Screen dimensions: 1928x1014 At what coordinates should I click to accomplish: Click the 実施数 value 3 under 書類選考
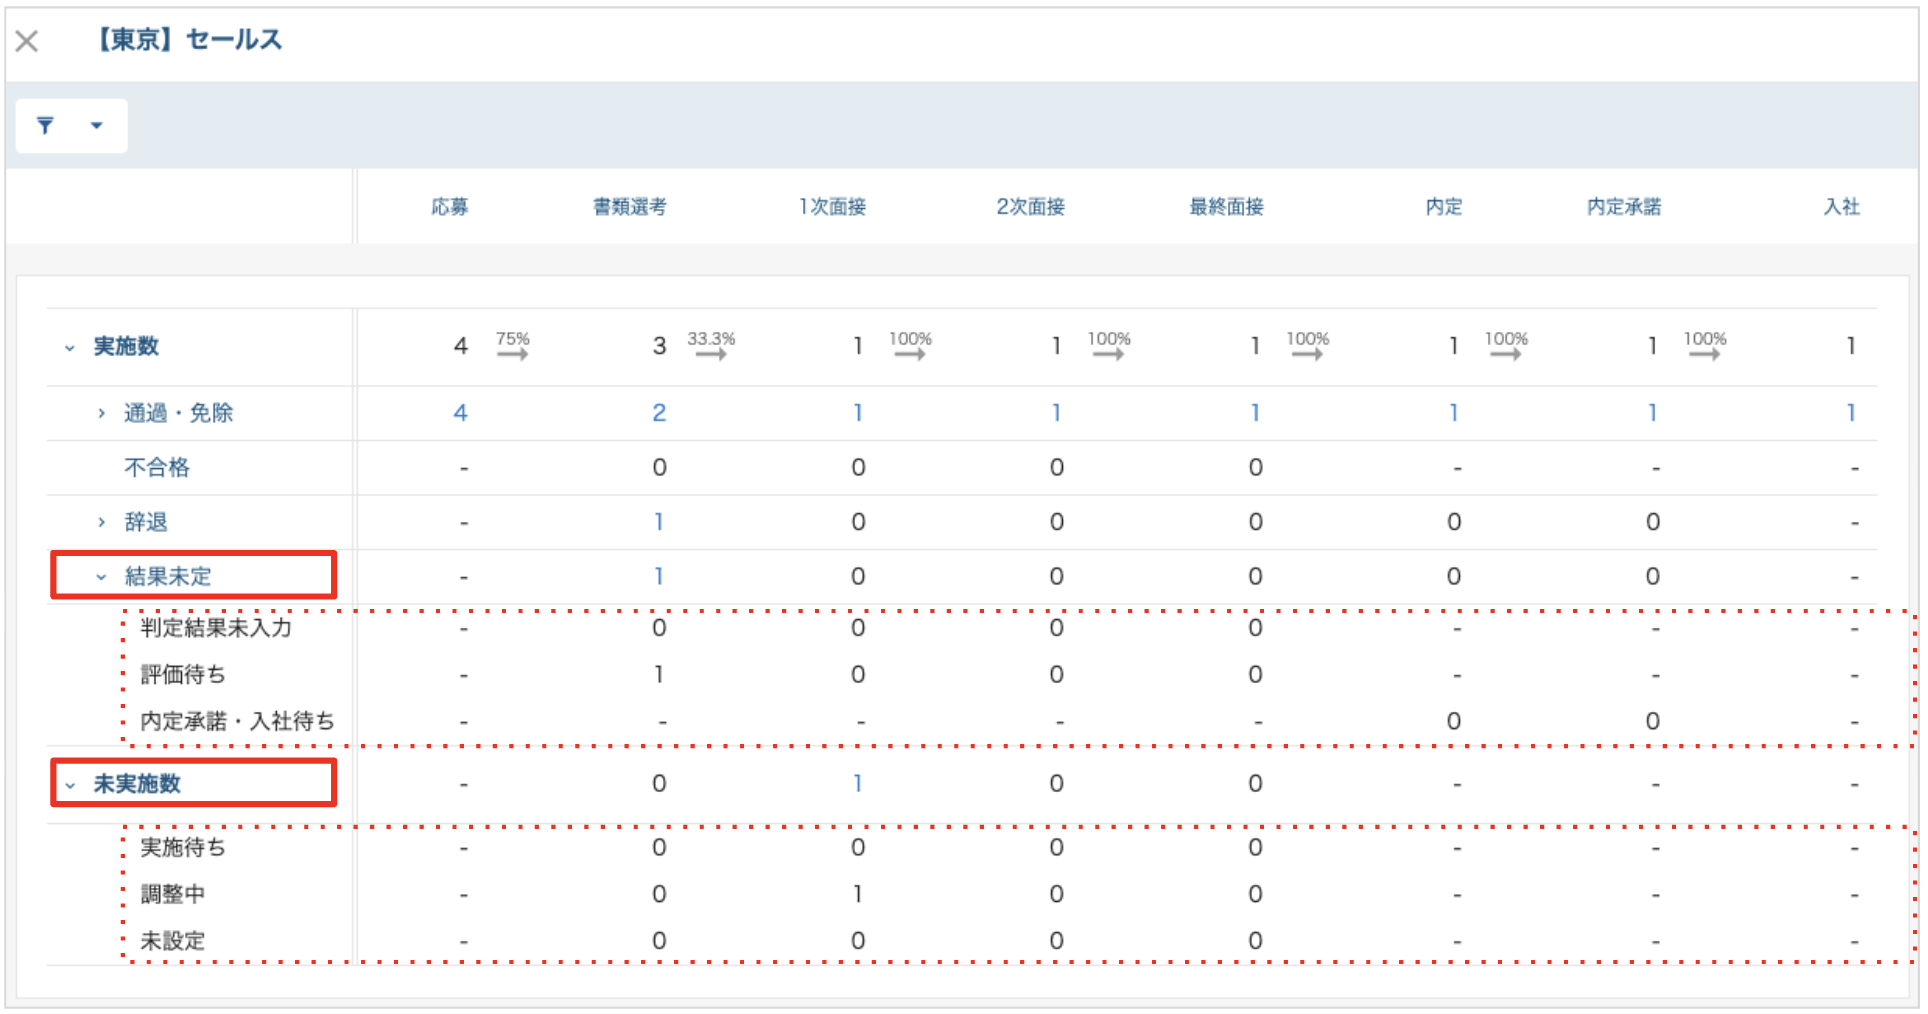[x=659, y=346]
